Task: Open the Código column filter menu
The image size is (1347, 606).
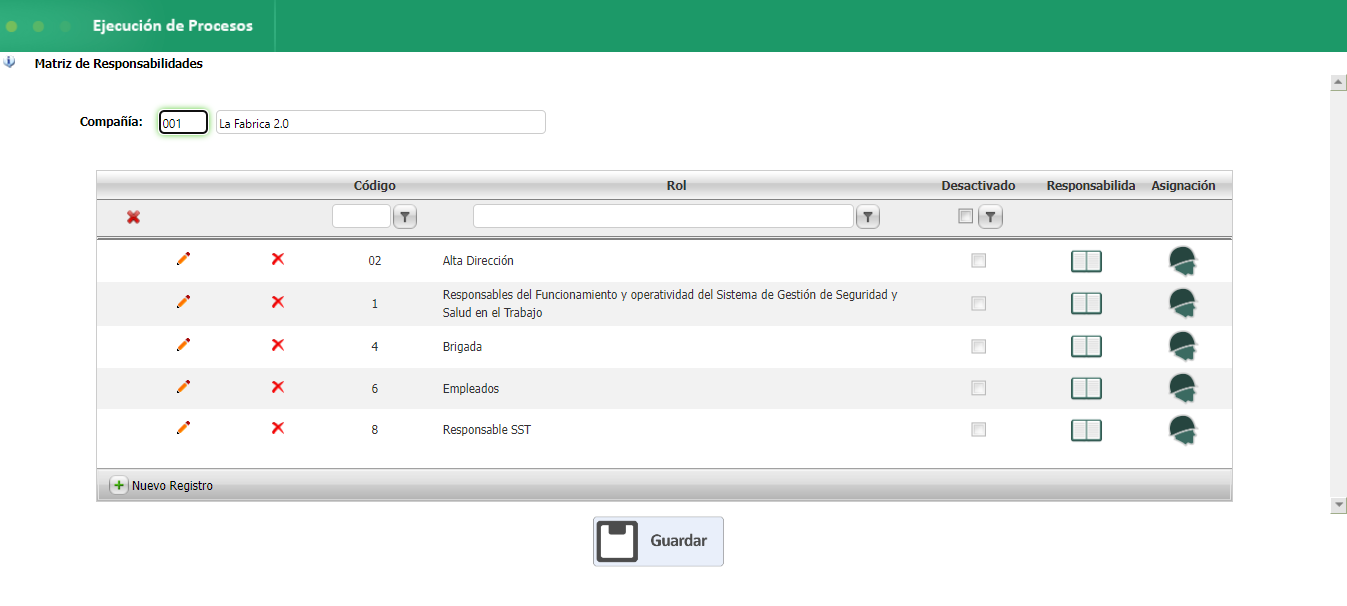Action: 405,217
